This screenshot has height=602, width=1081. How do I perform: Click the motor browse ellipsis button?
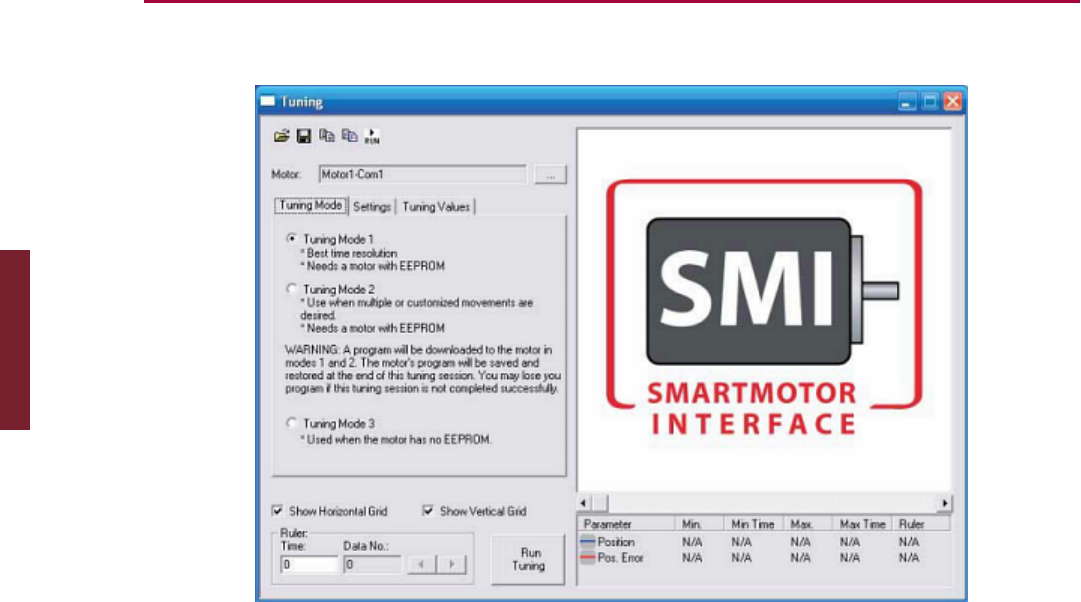[x=550, y=174]
